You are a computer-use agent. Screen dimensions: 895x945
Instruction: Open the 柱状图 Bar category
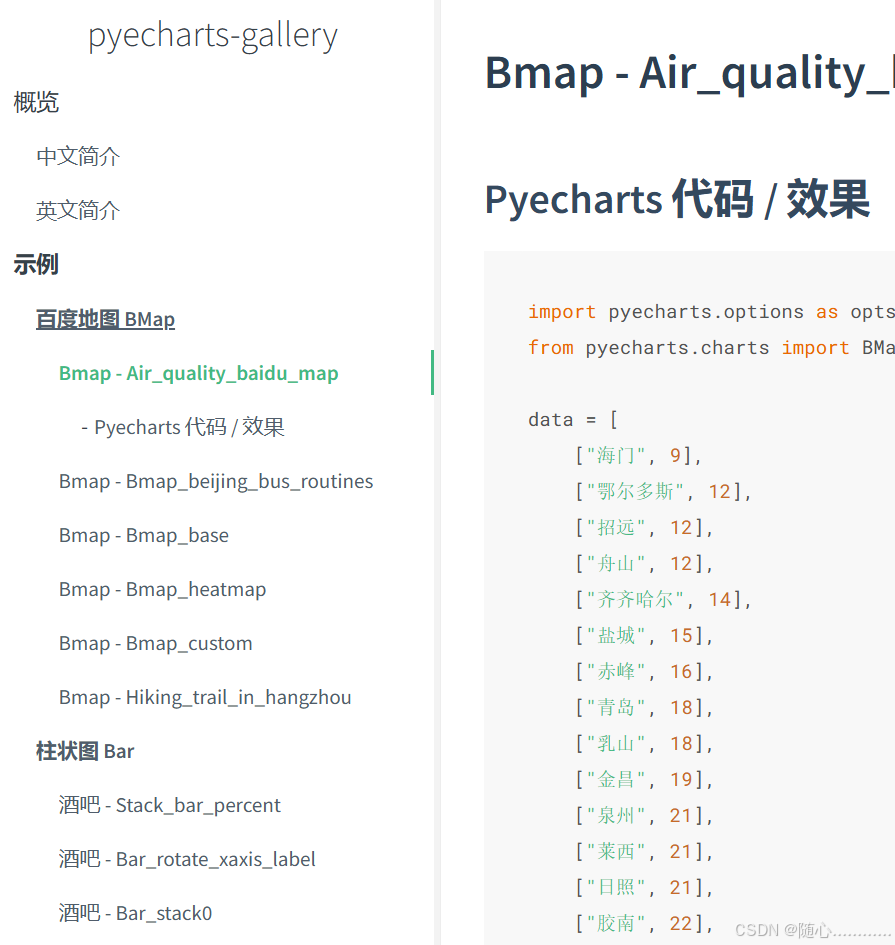[85, 752]
